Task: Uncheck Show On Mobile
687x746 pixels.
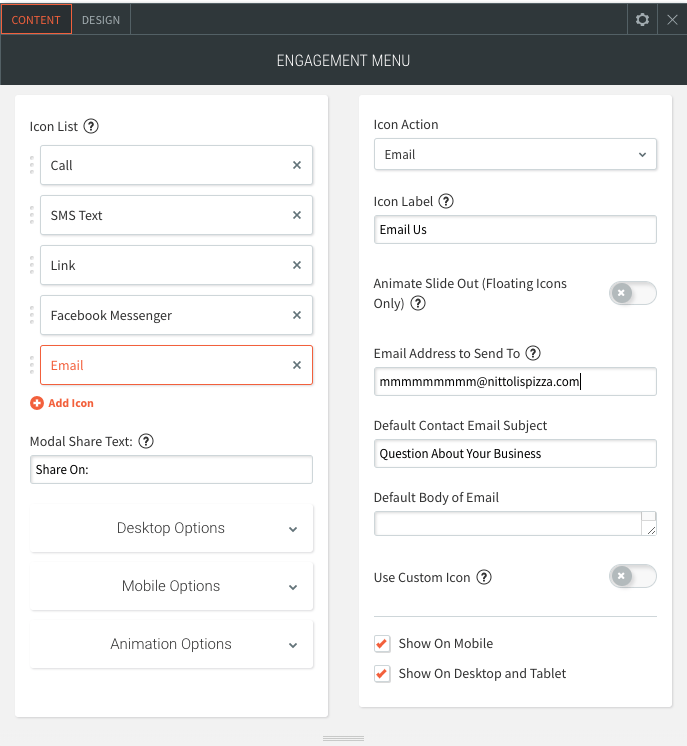Action: tap(382, 644)
